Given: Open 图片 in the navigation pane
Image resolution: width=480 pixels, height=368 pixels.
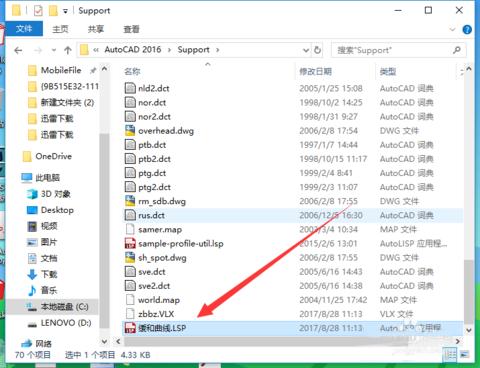Looking at the screenshot, I should [42, 242].
